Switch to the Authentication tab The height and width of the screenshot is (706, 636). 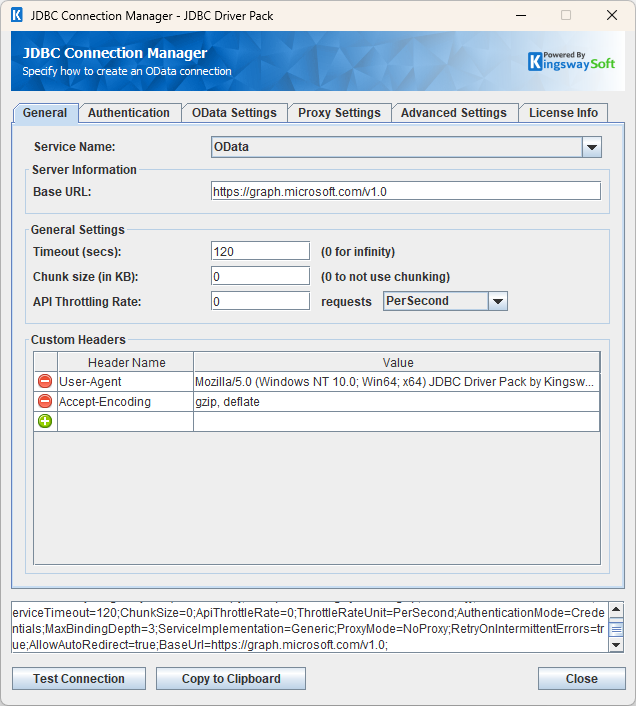pyautogui.click(x=129, y=113)
